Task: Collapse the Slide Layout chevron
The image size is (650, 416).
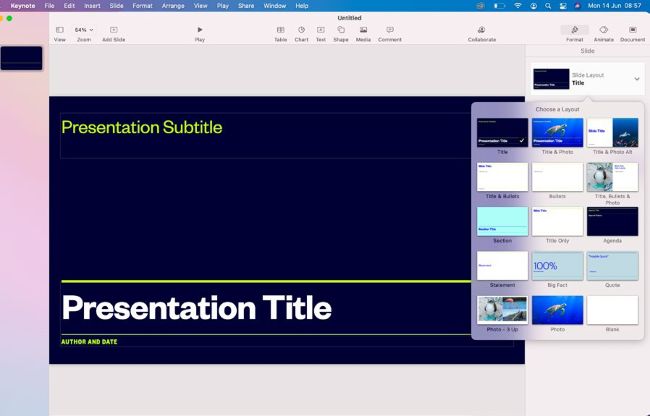Action: [x=636, y=78]
